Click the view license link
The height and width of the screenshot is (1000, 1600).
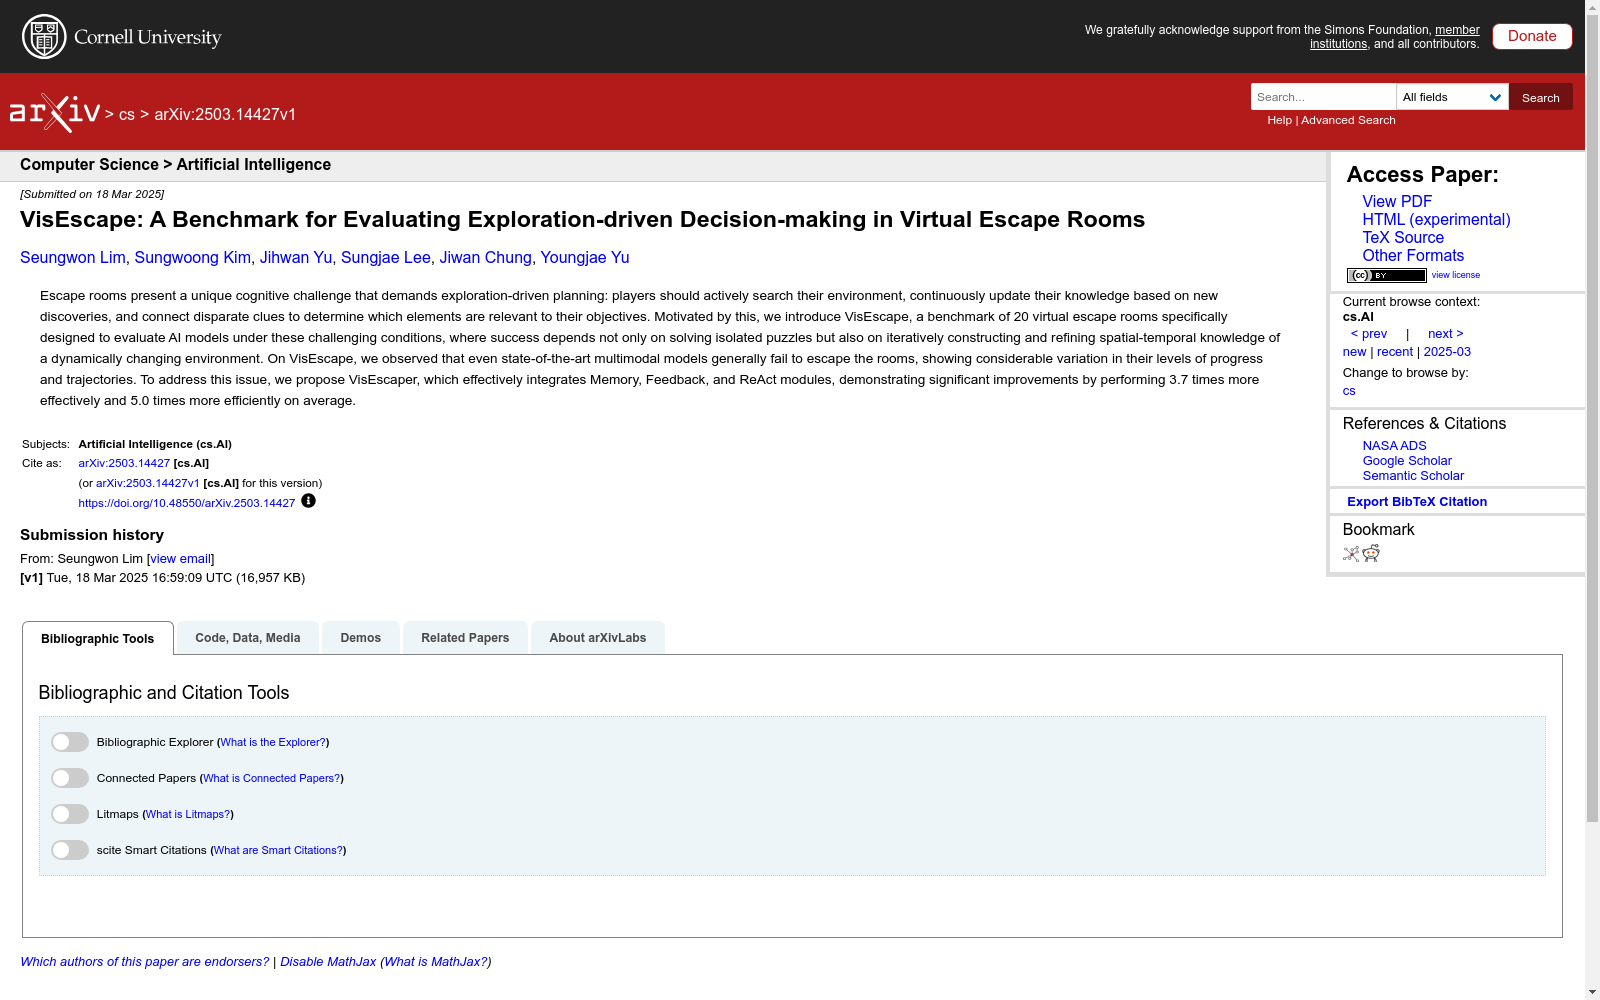(1456, 275)
